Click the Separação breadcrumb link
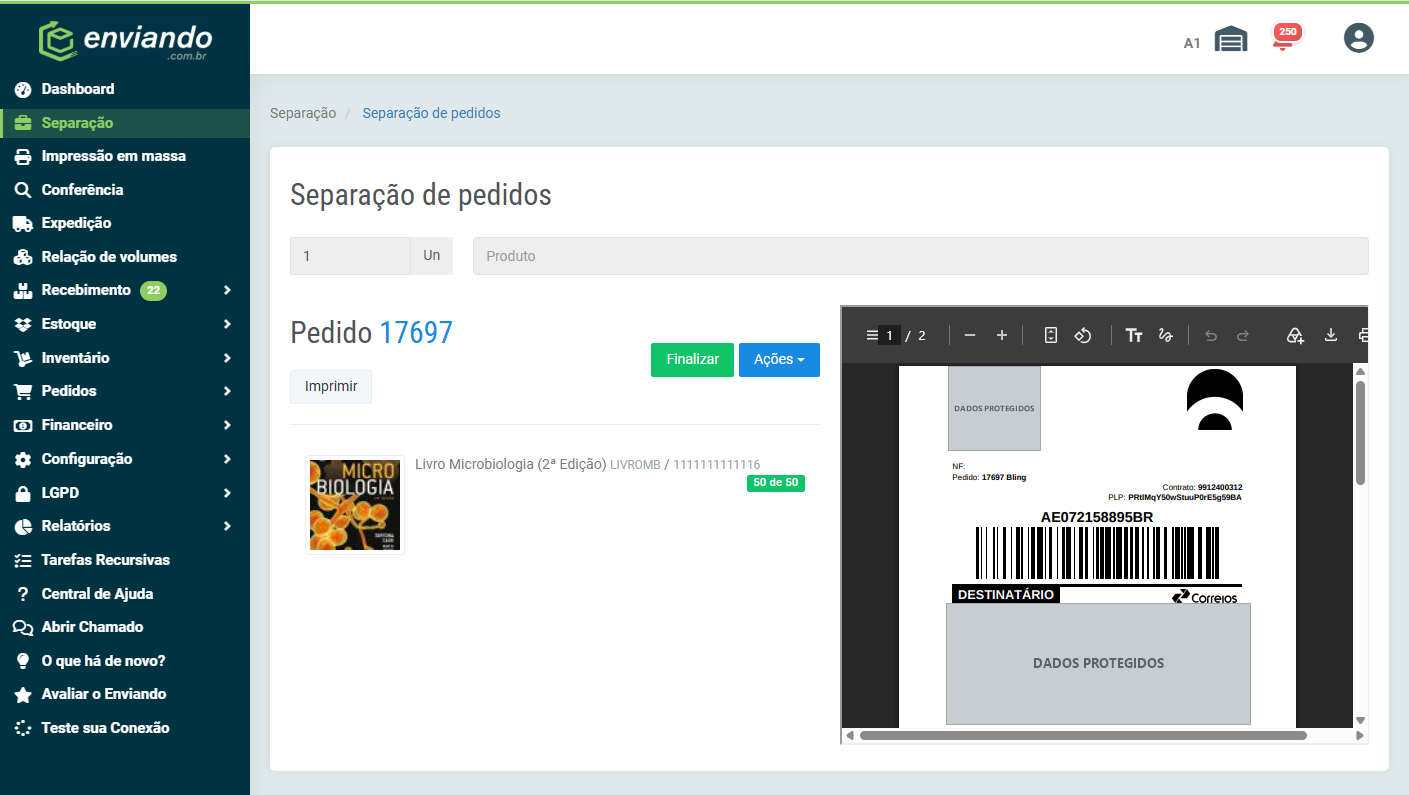Image resolution: width=1409 pixels, height=795 pixels. 303,113
